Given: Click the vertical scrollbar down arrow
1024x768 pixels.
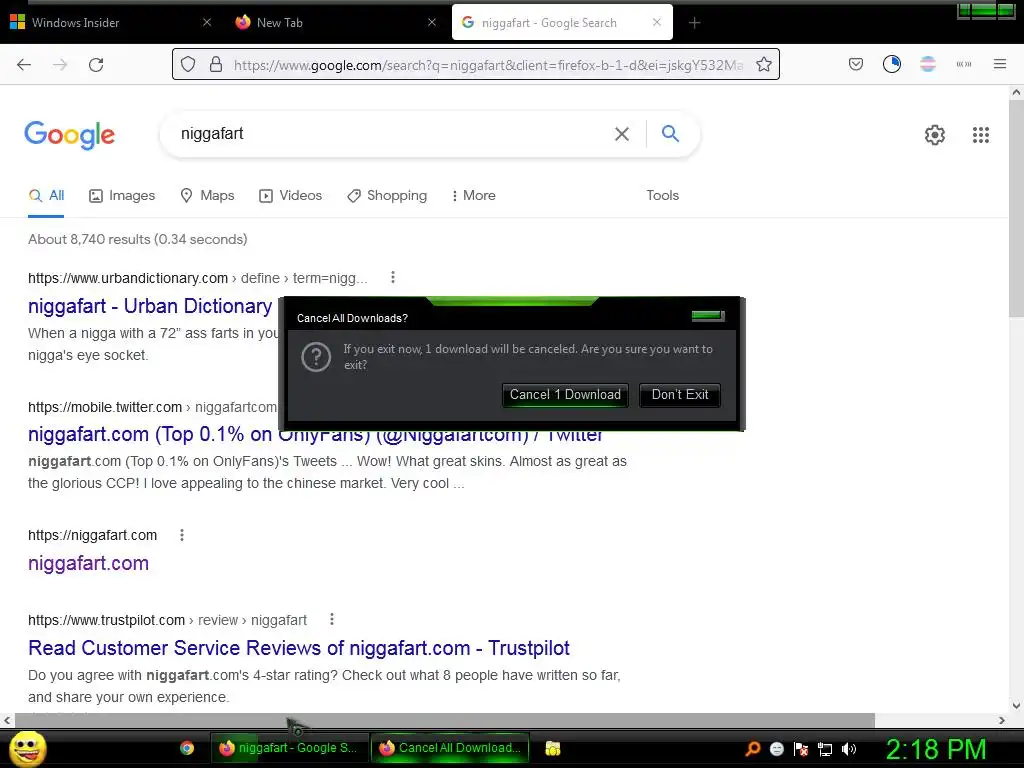Looking at the screenshot, I should 1016,705.
